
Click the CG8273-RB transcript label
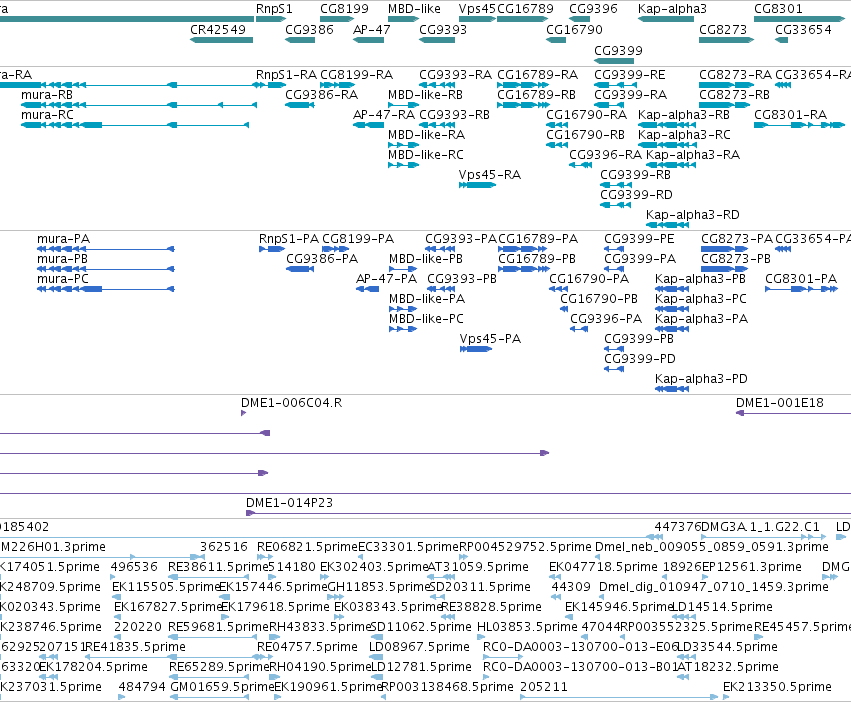tap(734, 94)
